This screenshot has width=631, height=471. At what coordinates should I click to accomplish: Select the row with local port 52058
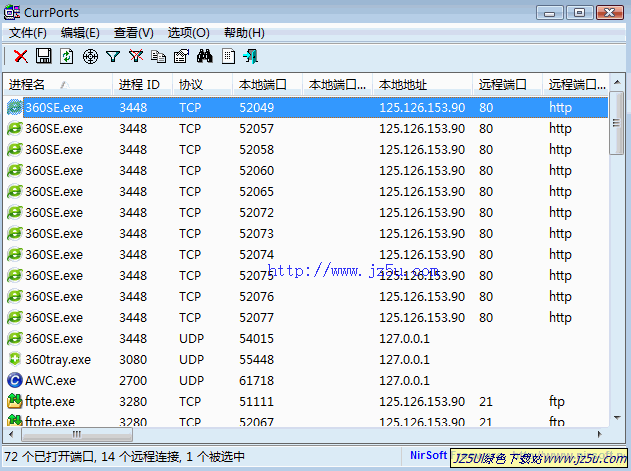(306, 149)
